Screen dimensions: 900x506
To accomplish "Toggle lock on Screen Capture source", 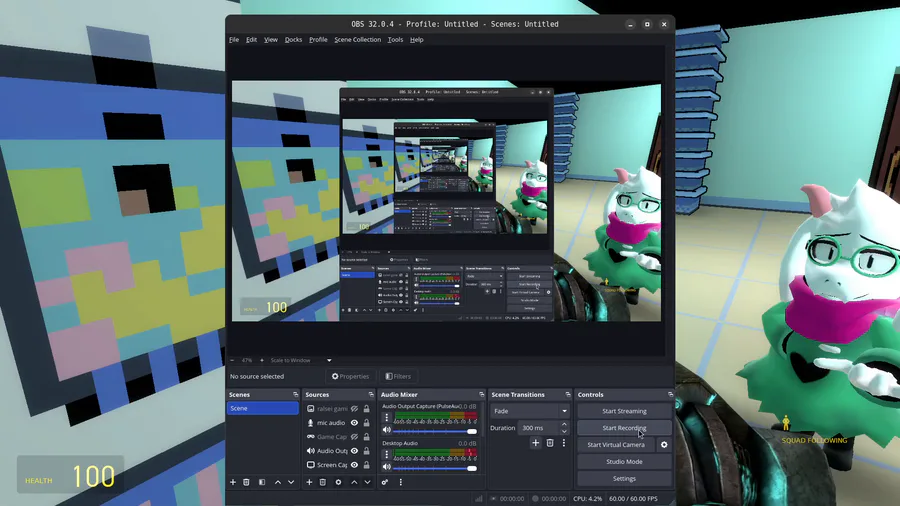I will (x=367, y=465).
